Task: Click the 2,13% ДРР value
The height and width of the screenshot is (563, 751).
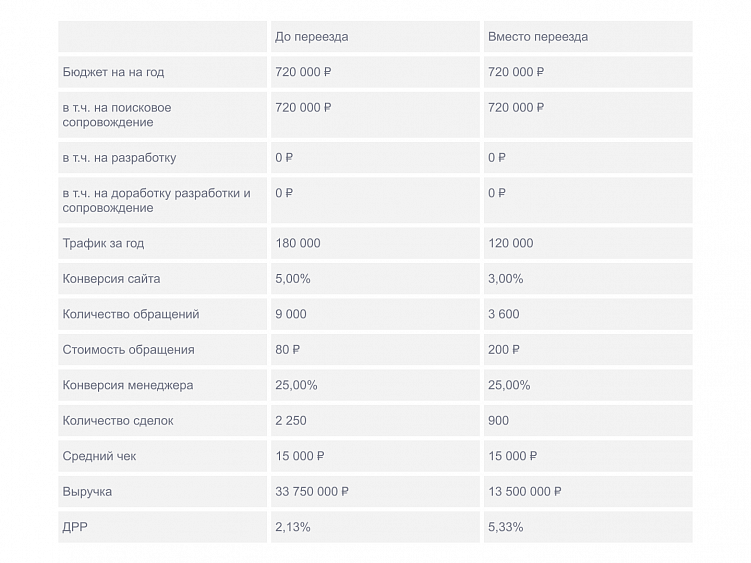Action: pos(292,527)
